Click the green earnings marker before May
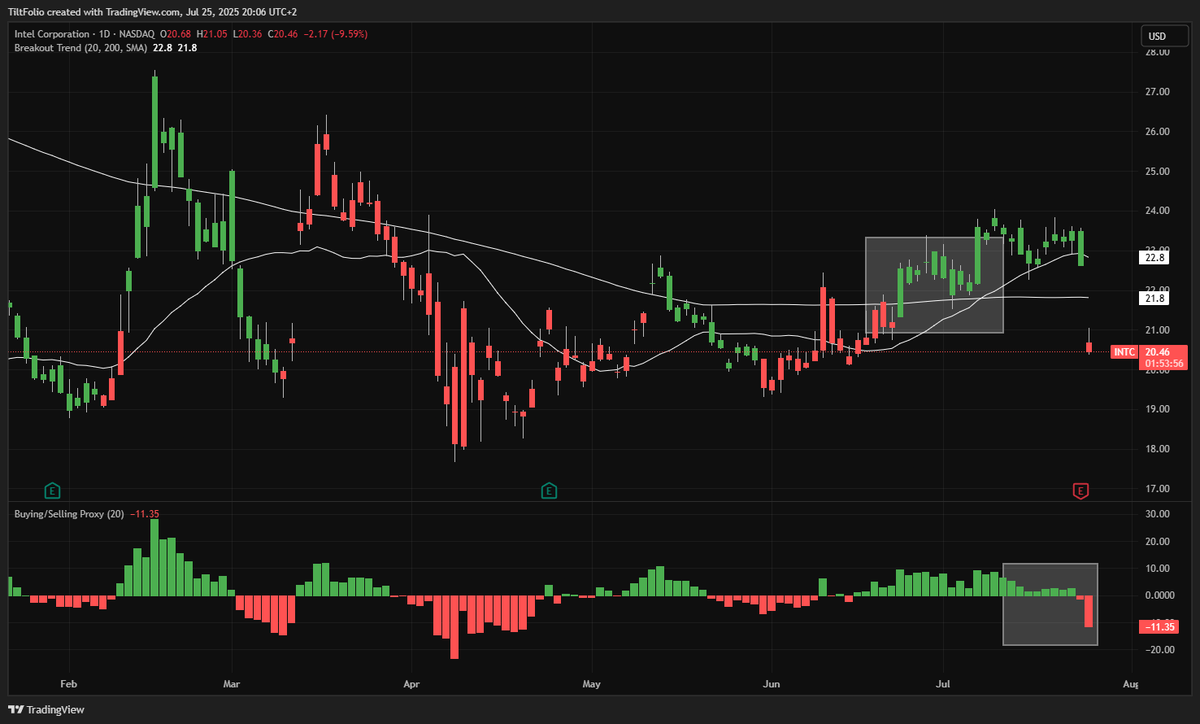The width and height of the screenshot is (1200, 724). pyautogui.click(x=548, y=490)
